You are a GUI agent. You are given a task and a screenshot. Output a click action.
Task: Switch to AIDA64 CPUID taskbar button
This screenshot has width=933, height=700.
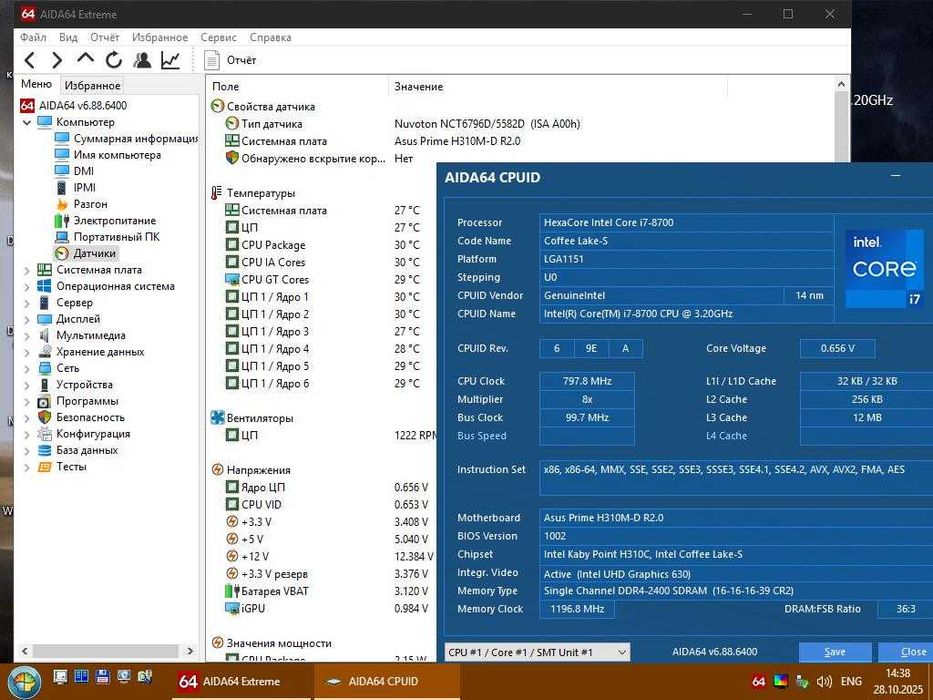386,682
